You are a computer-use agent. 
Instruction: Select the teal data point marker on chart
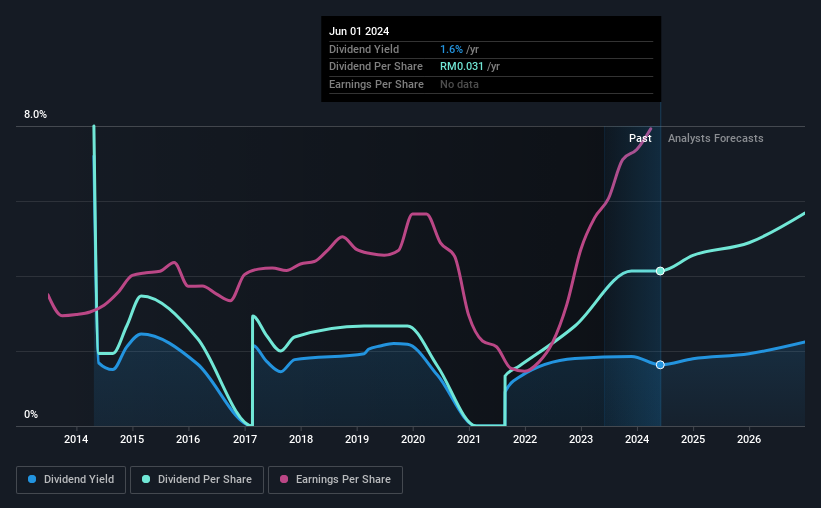pyautogui.click(x=660, y=271)
